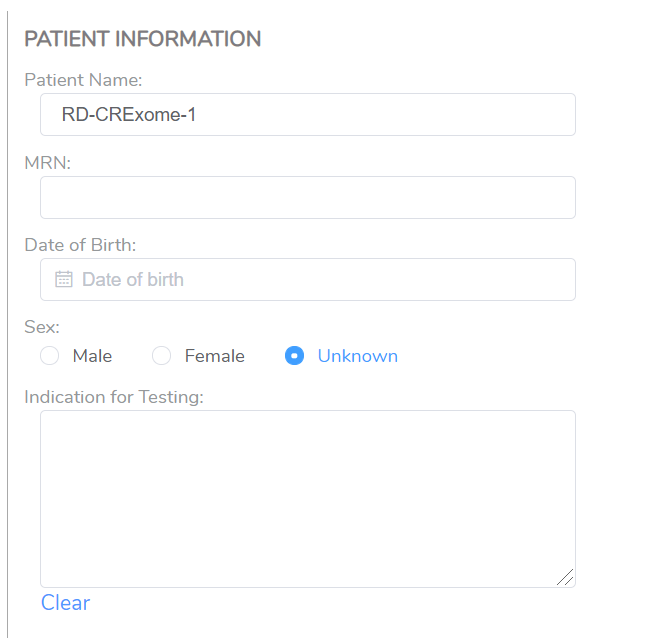
Task: Click the Clear link below the text area
Action: point(65,603)
